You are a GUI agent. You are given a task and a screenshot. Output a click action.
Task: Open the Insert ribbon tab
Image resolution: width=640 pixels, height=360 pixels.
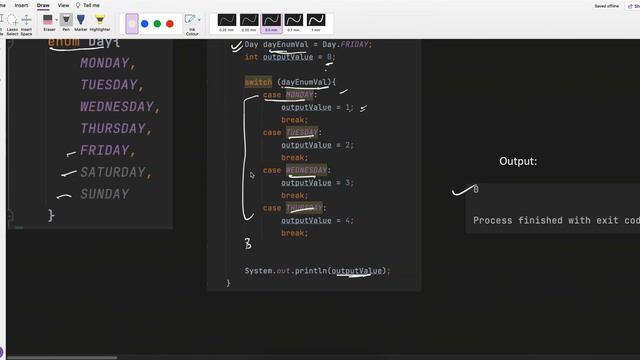(x=21, y=5)
